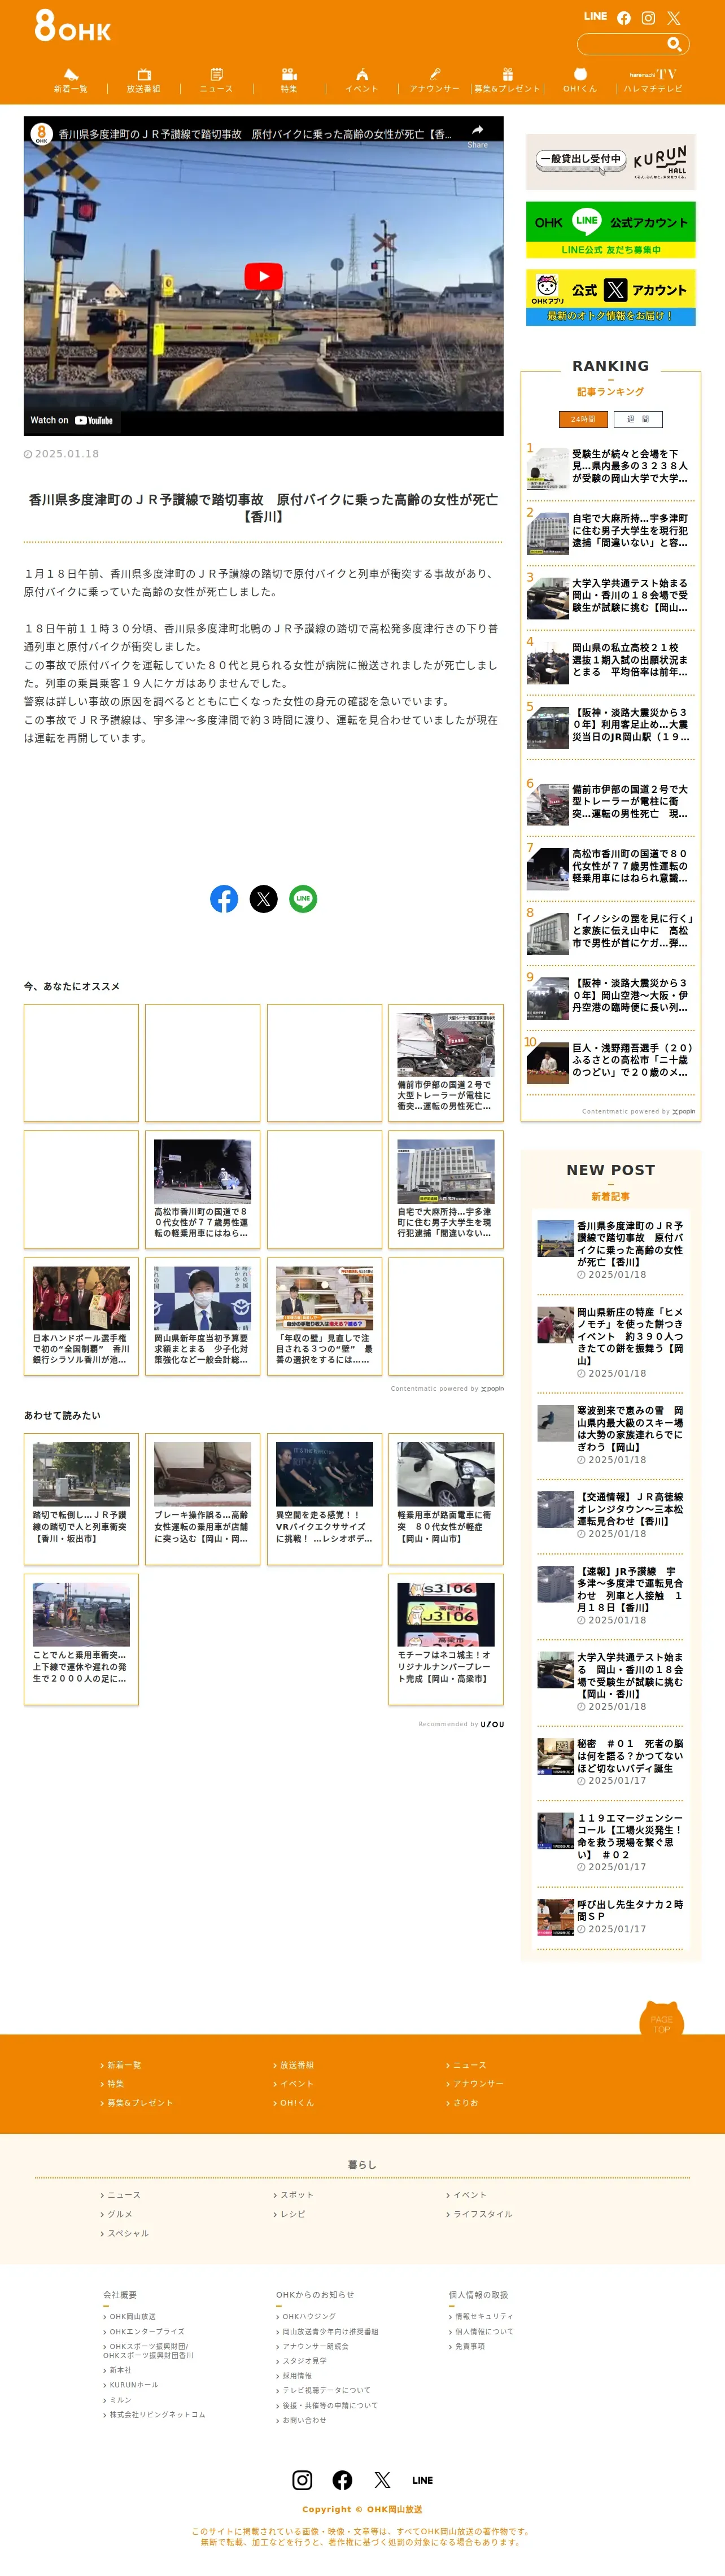Share article on LINE
Viewport: 725px width, 2576px height.
tap(303, 899)
